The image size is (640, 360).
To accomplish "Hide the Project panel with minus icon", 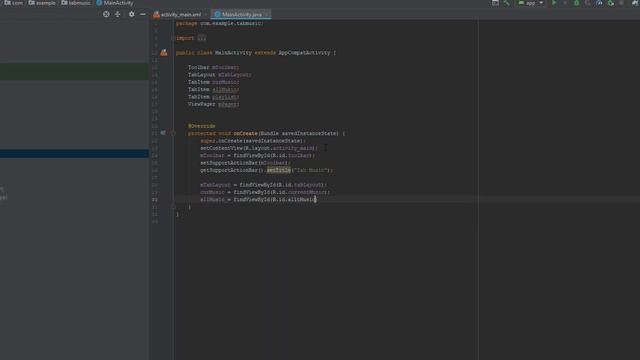I will [x=142, y=14].
